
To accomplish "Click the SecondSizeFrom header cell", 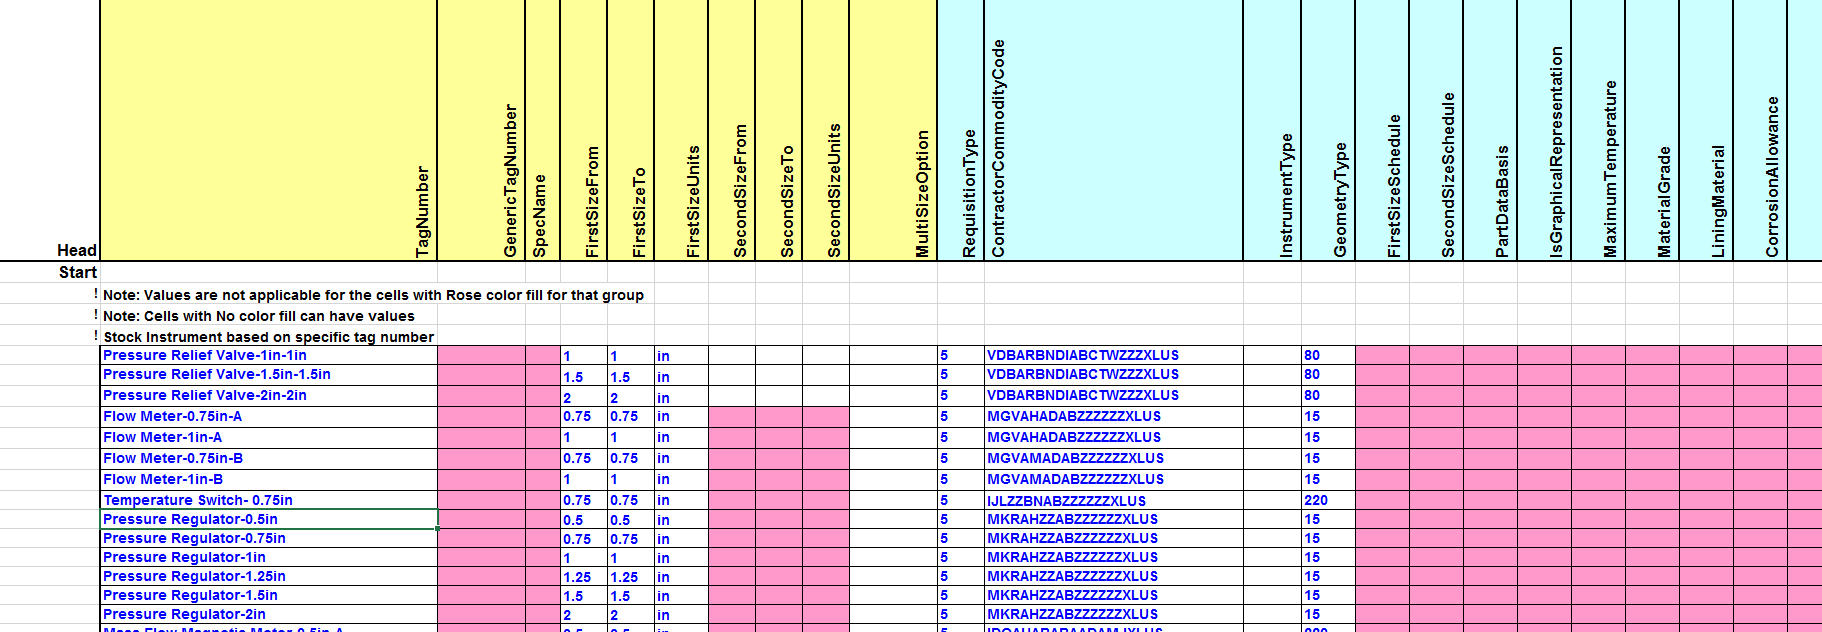I will (732, 130).
